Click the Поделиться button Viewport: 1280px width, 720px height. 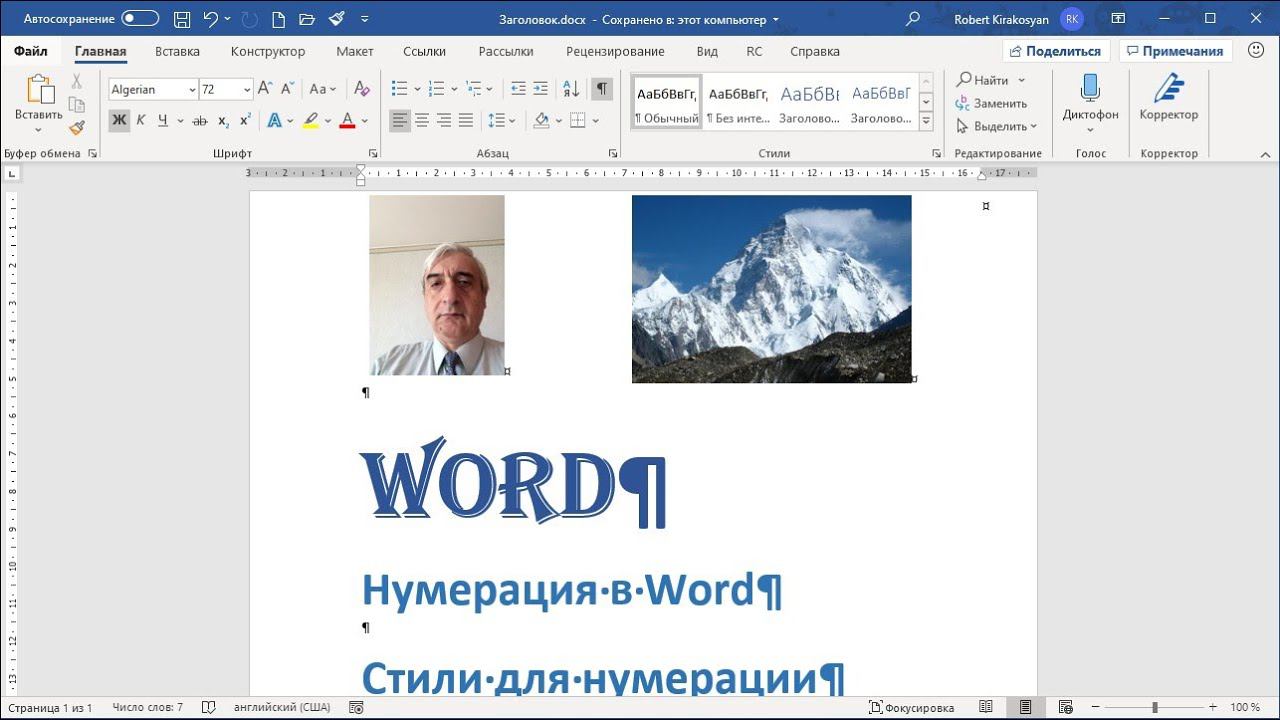pos(1056,51)
